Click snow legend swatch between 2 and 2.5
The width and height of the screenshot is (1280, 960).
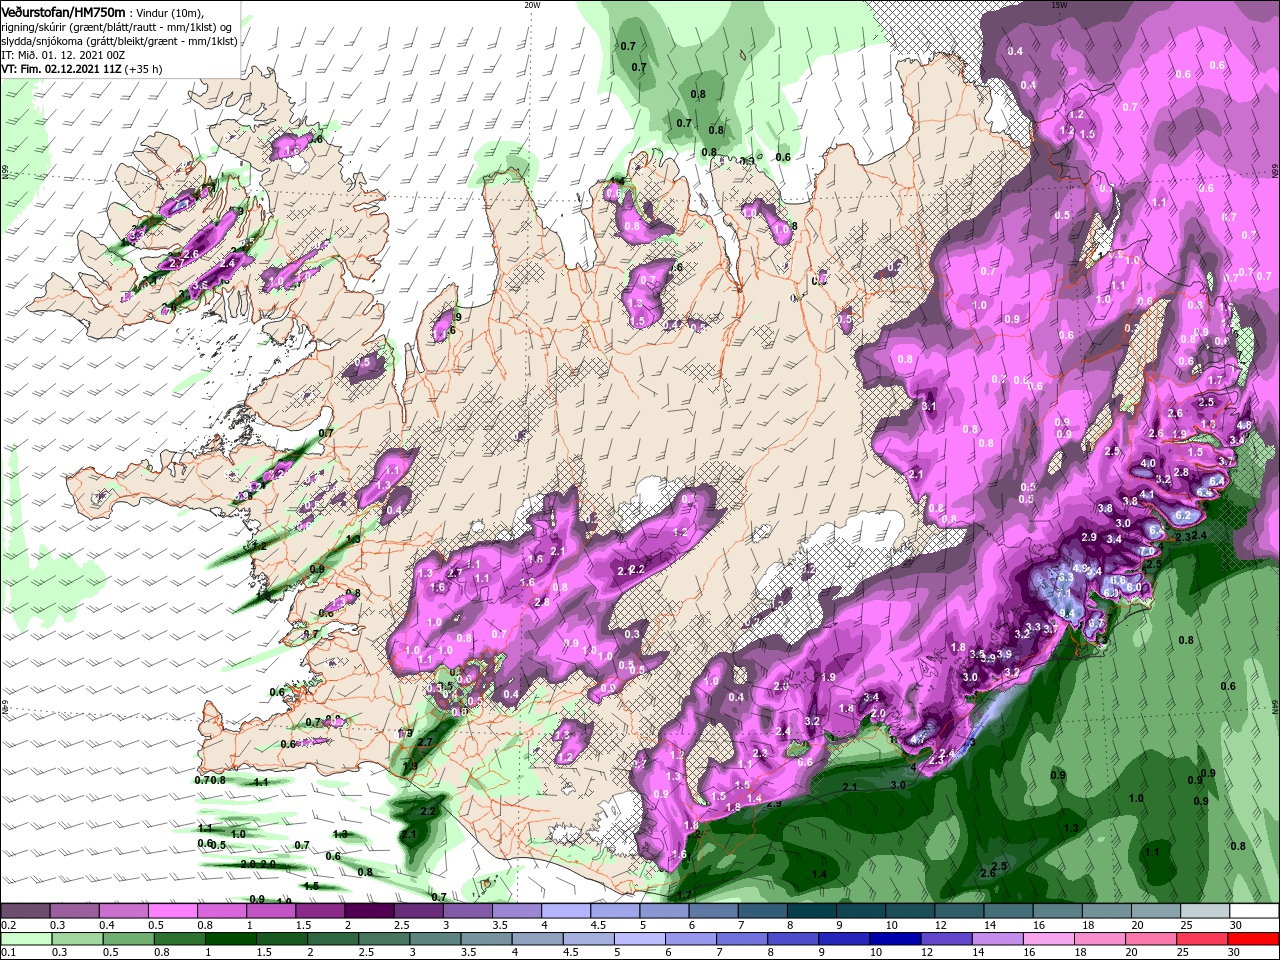369,910
